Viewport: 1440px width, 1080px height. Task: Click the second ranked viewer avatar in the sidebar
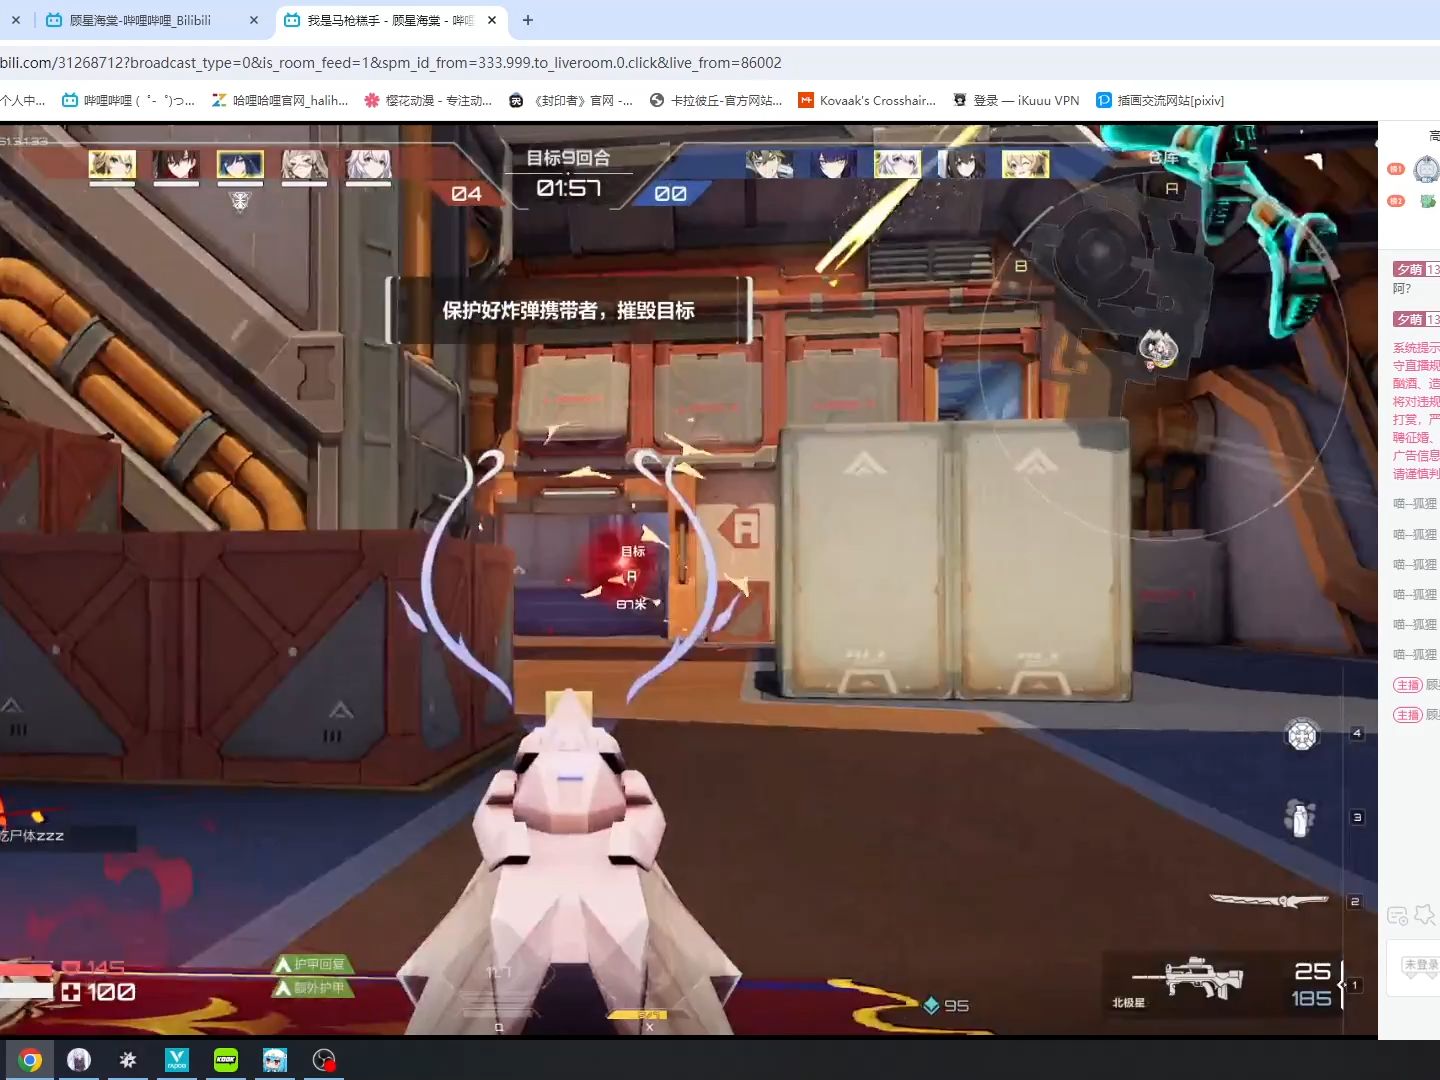coord(1428,201)
